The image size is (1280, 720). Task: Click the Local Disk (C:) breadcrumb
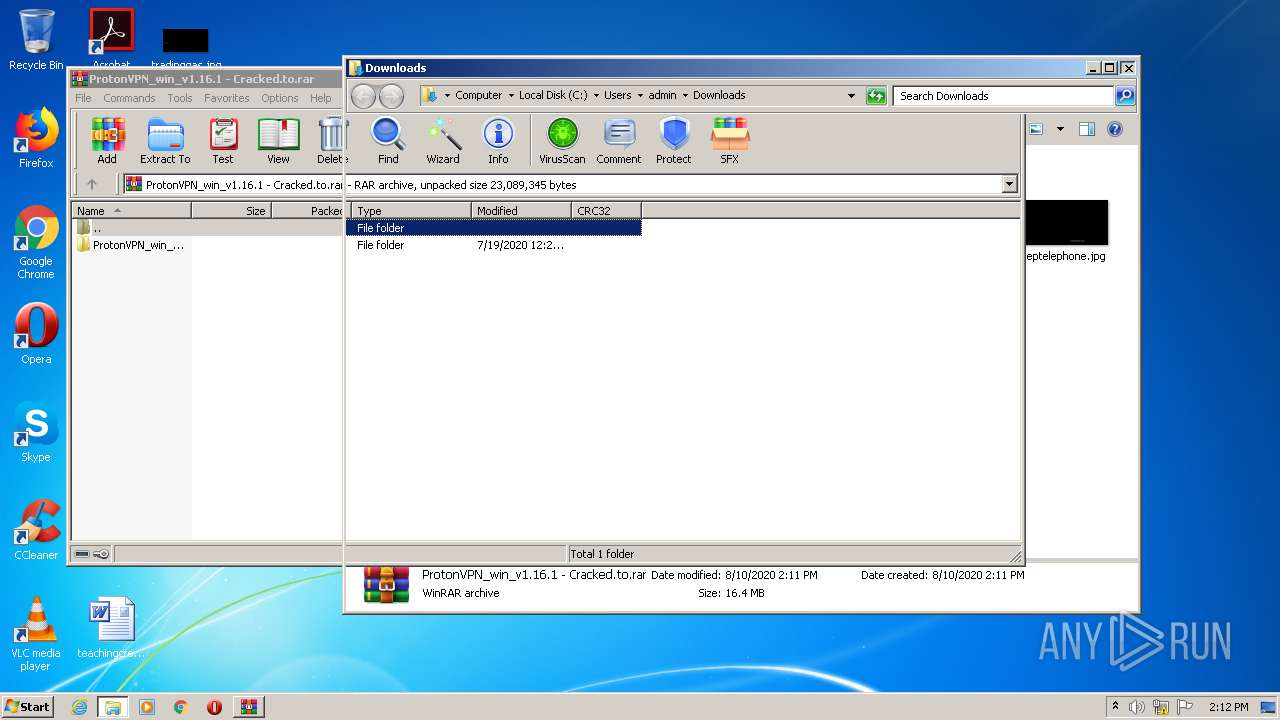(553, 95)
